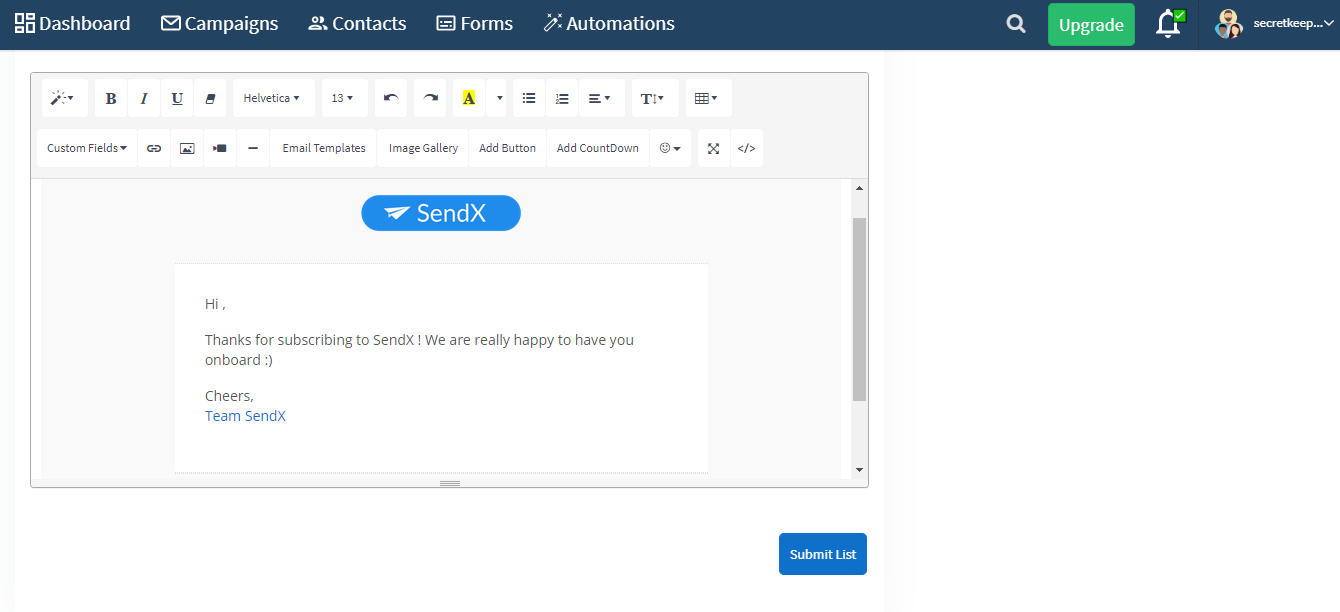
Task: Insert a numbered list
Action: pos(562,98)
